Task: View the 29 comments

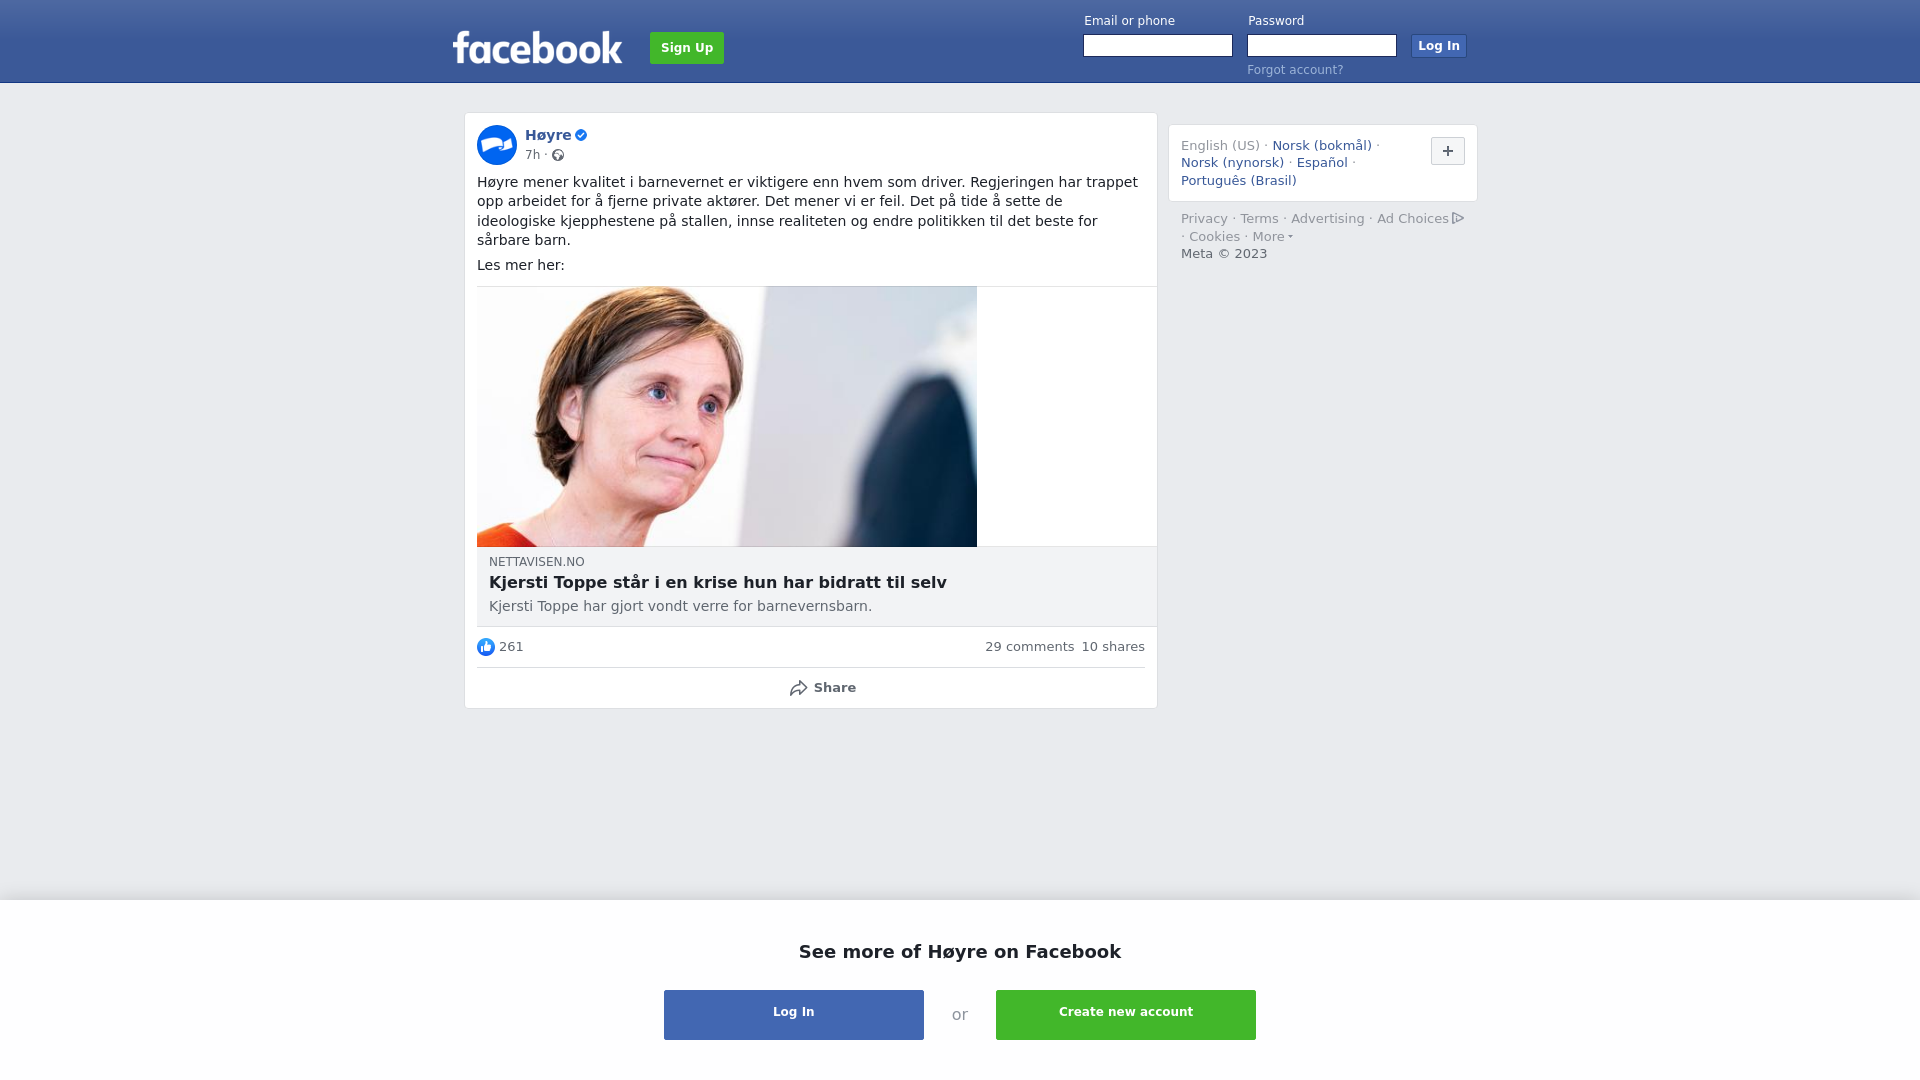Action: coord(1029,647)
